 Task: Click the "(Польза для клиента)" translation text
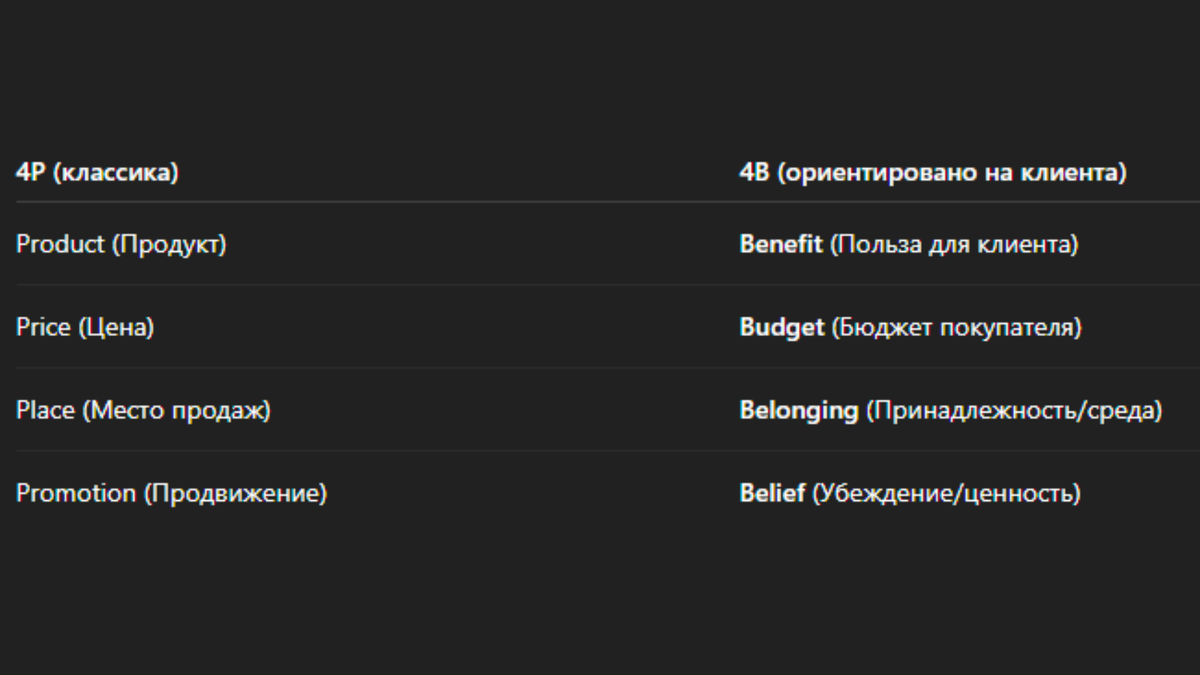click(954, 244)
